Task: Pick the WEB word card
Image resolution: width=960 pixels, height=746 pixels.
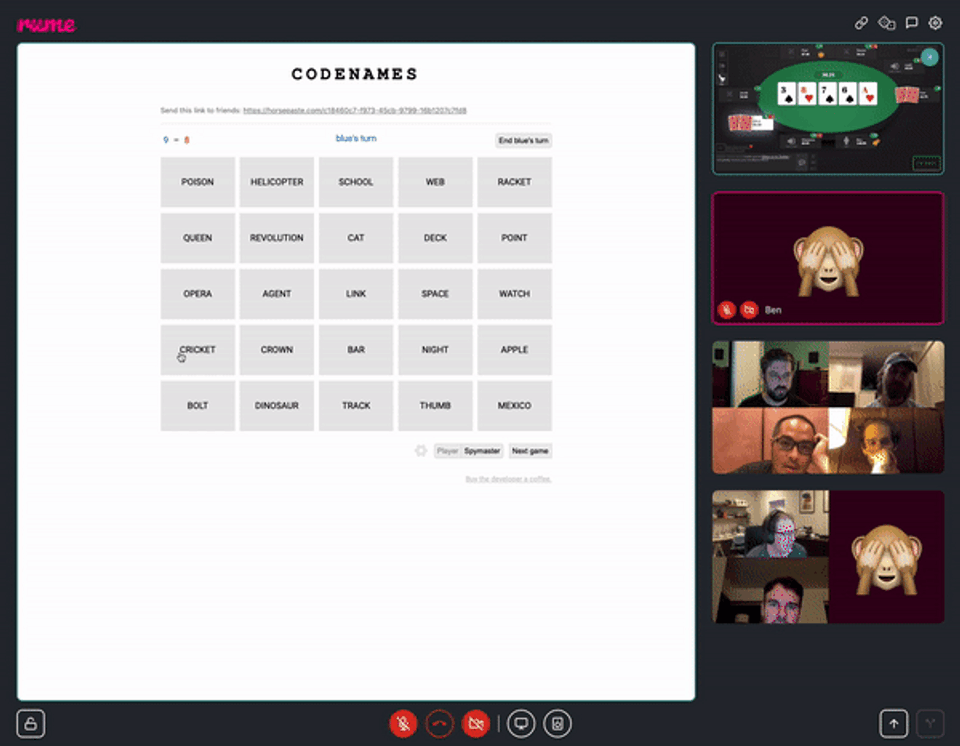Action: click(435, 182)
